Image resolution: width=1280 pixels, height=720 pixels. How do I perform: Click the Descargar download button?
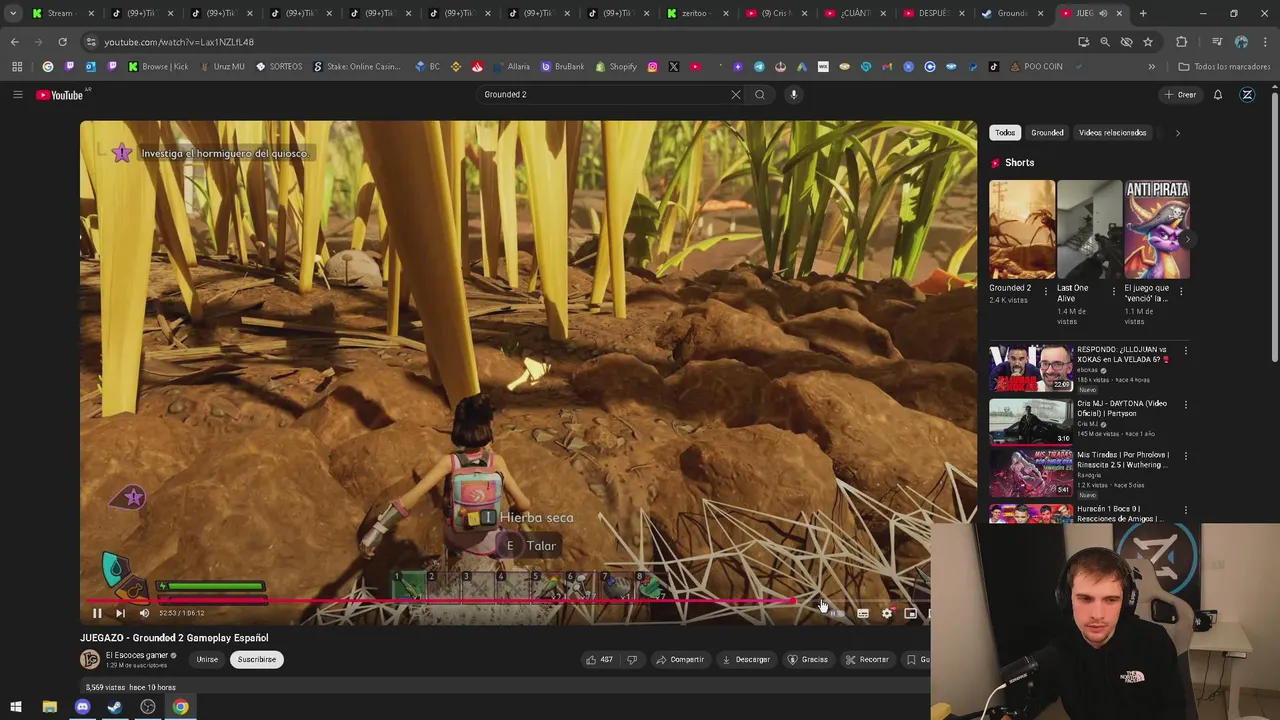746,659
